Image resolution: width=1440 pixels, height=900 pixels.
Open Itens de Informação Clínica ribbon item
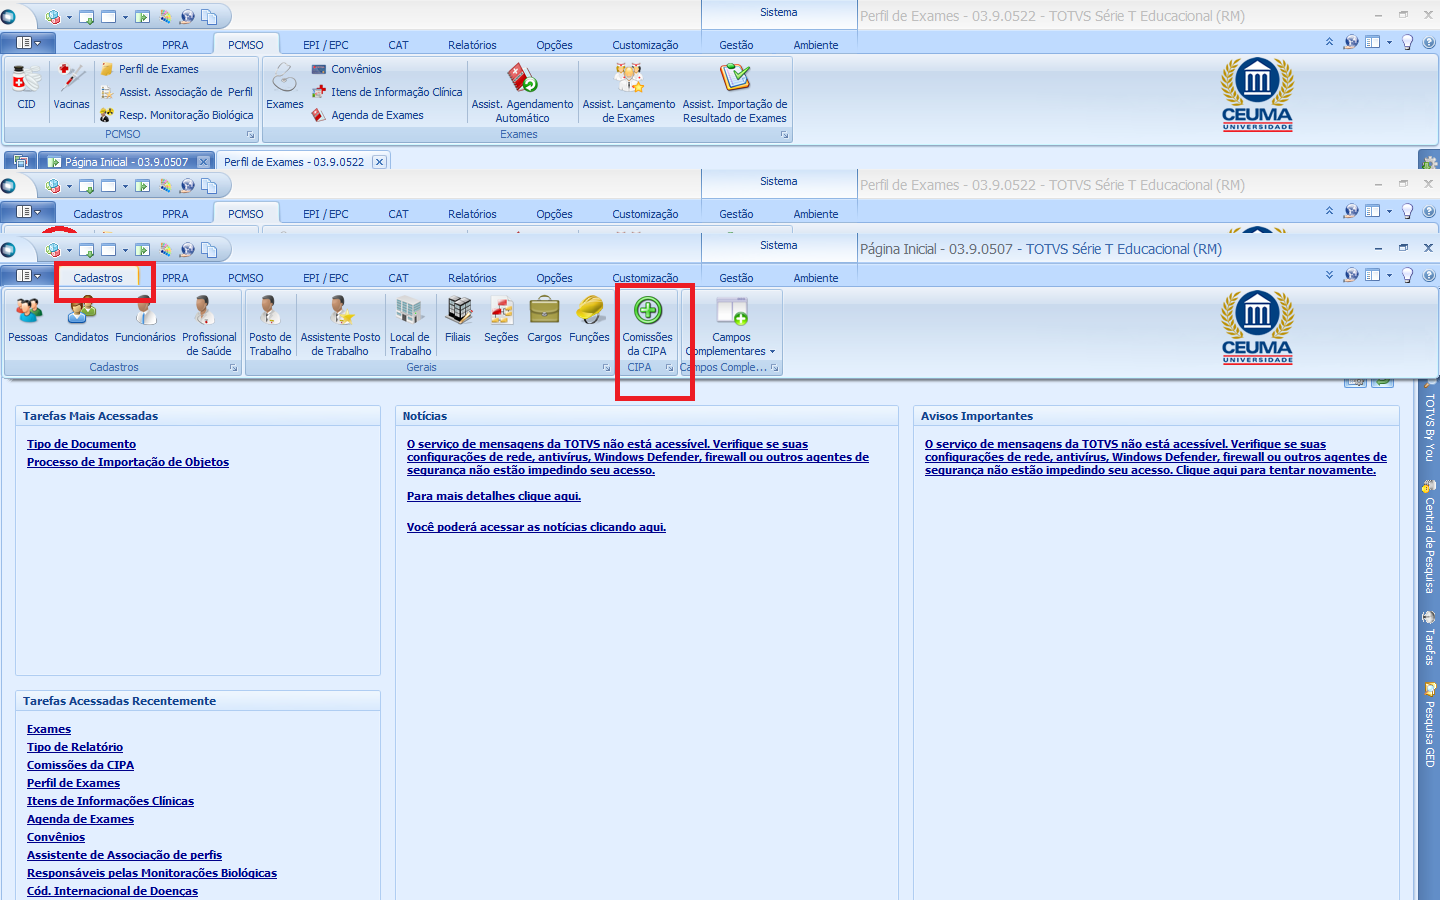coord(386,92)
